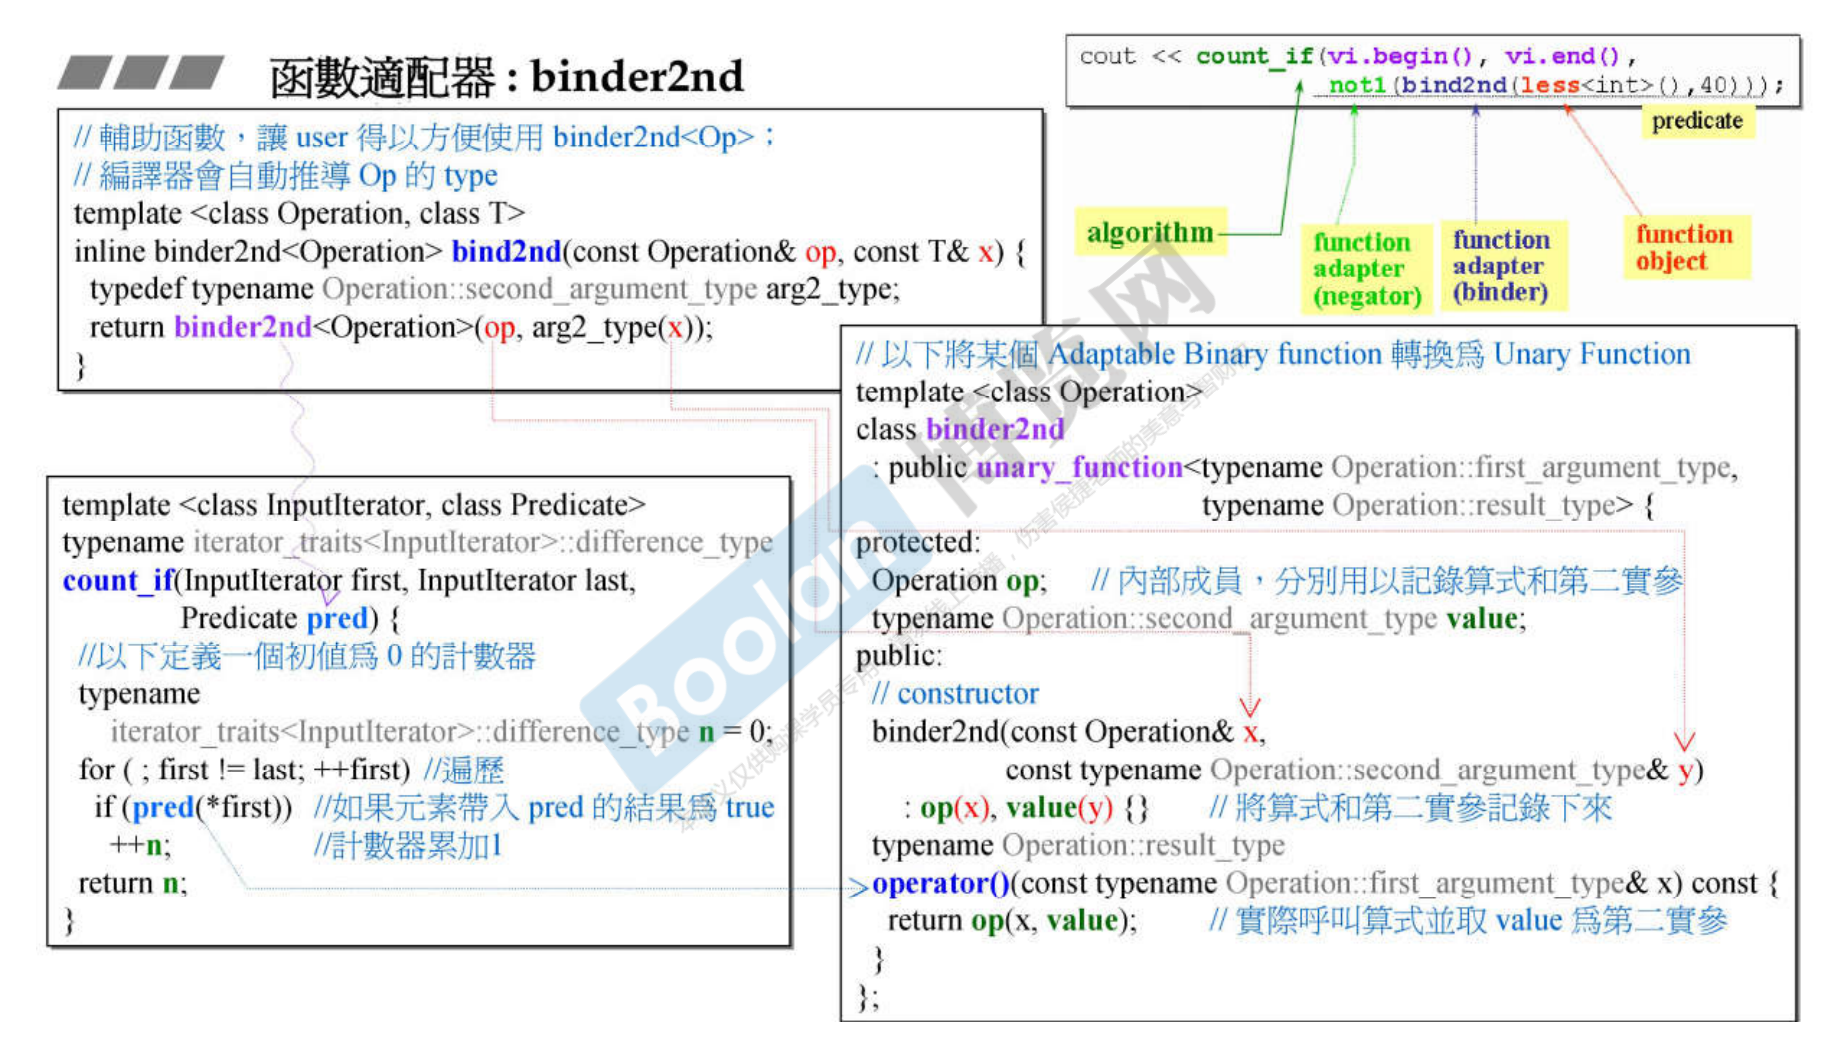This screenshot has width=1832, height=1059.
Task: Click the '// constructor' comment
Action: (955, 693)
